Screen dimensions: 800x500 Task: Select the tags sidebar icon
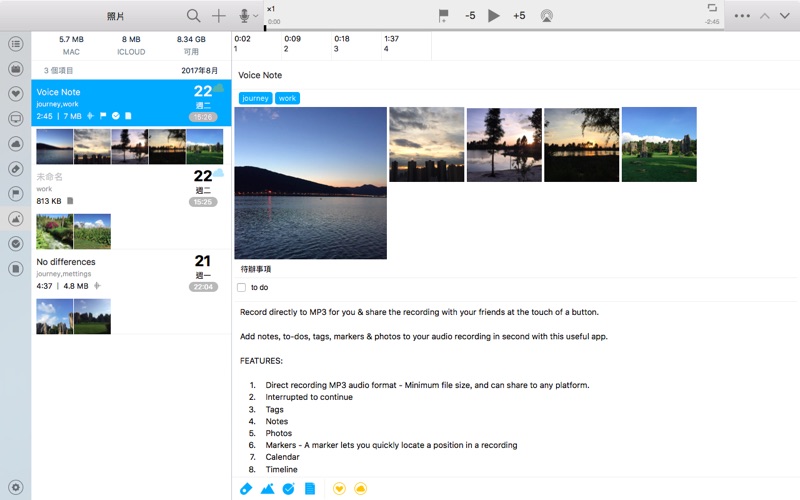tap(16, 169)
